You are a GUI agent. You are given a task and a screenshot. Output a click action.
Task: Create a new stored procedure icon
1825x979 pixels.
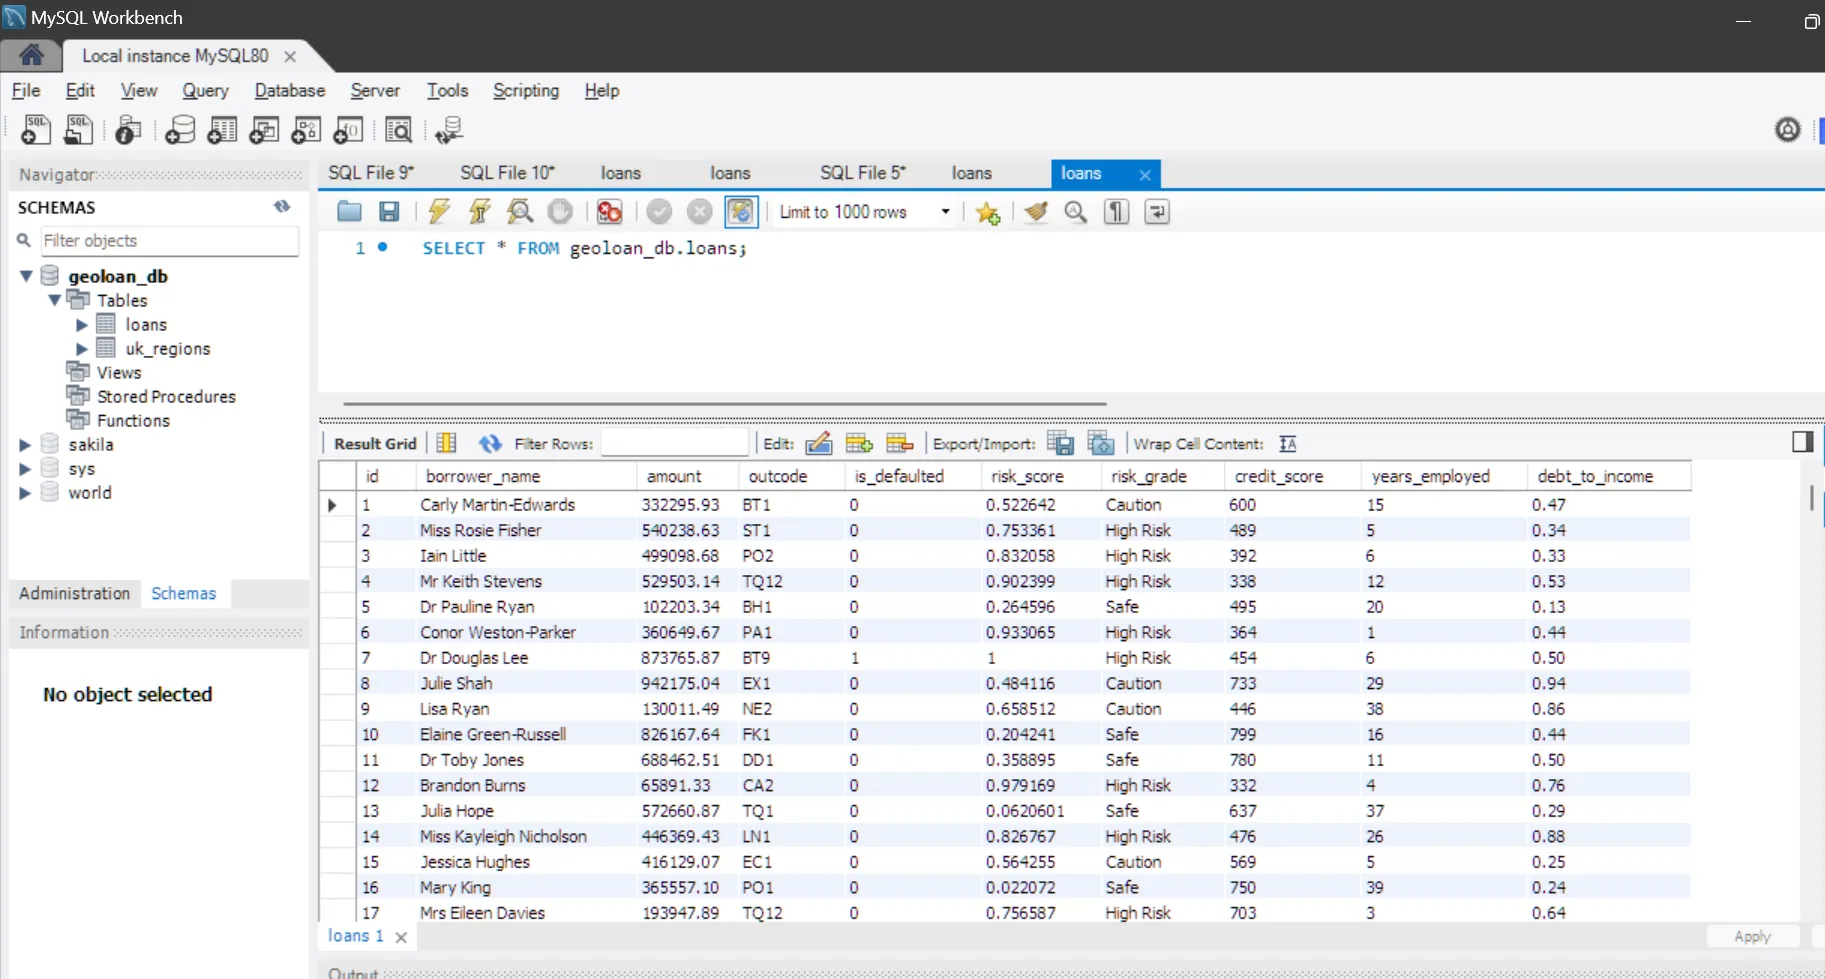(x=306, y=130)
